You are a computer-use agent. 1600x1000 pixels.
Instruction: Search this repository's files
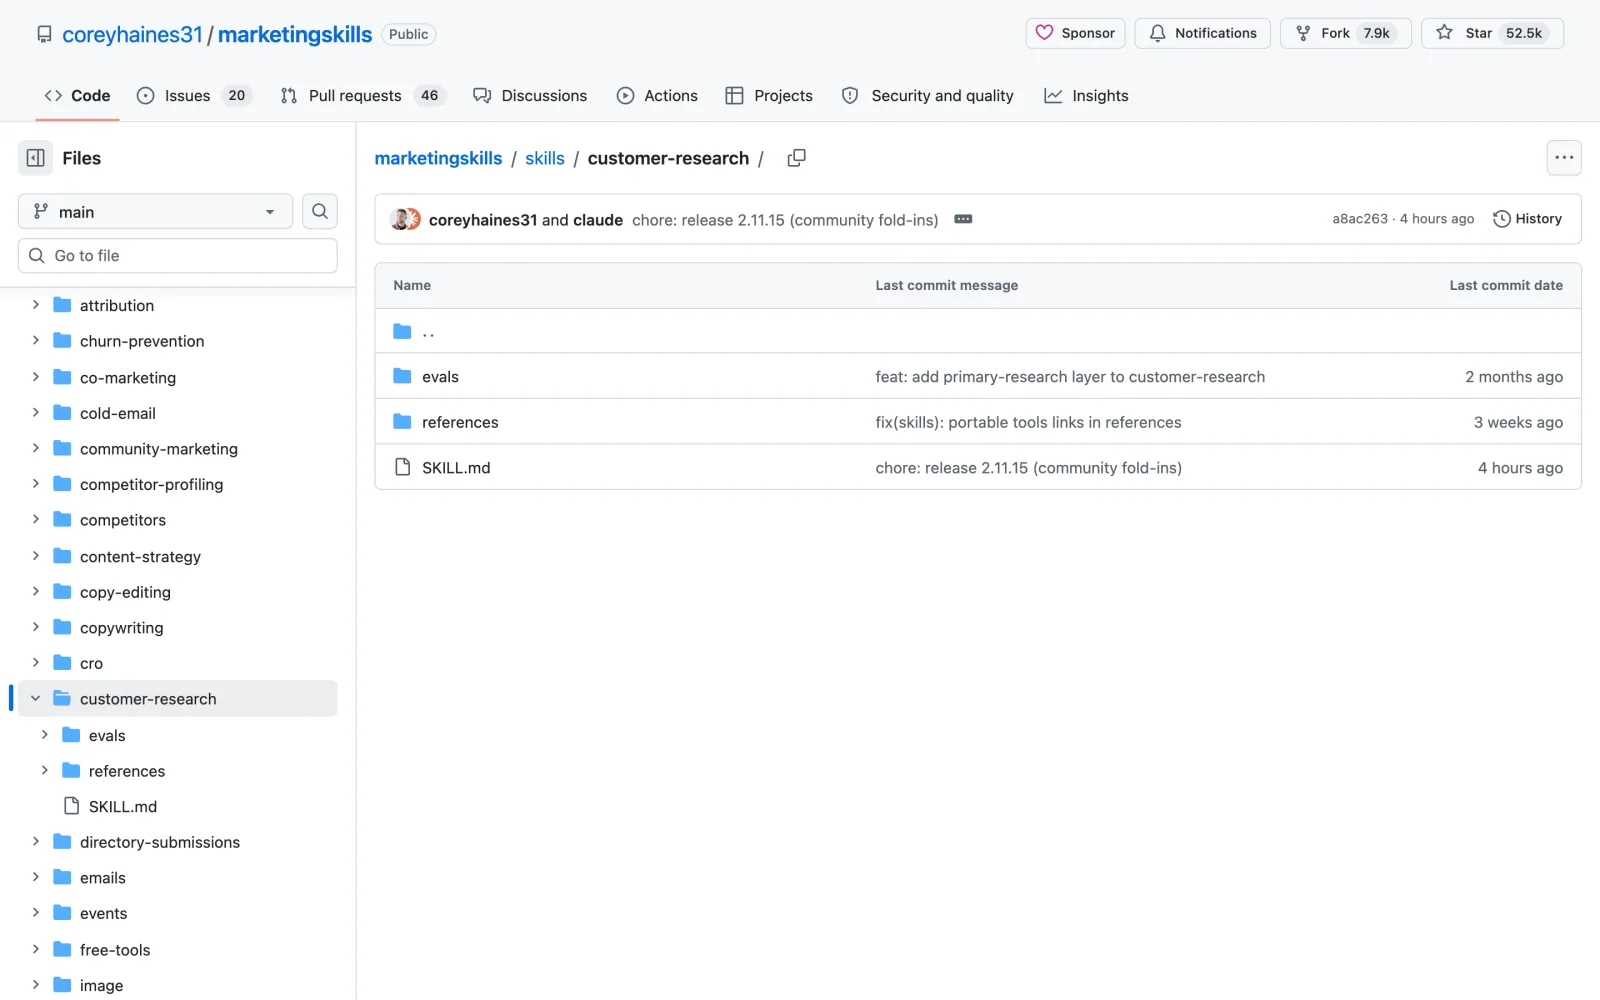[x=320, y=211]
